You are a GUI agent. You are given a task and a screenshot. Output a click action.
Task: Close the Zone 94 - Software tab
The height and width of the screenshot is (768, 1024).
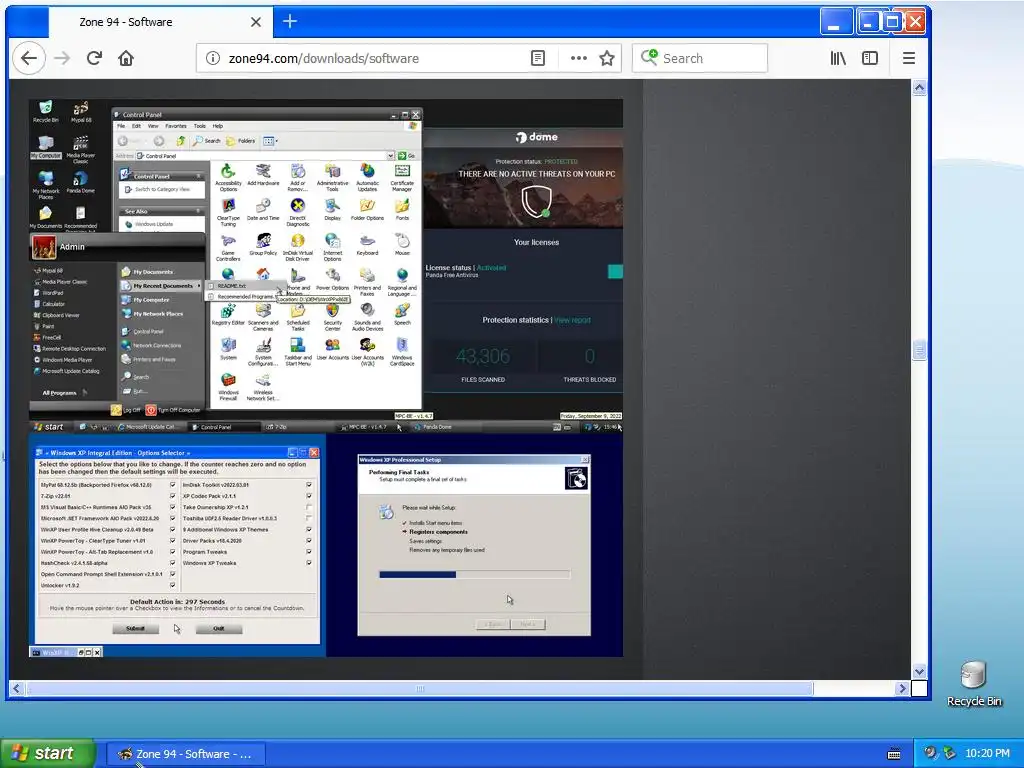256,22
